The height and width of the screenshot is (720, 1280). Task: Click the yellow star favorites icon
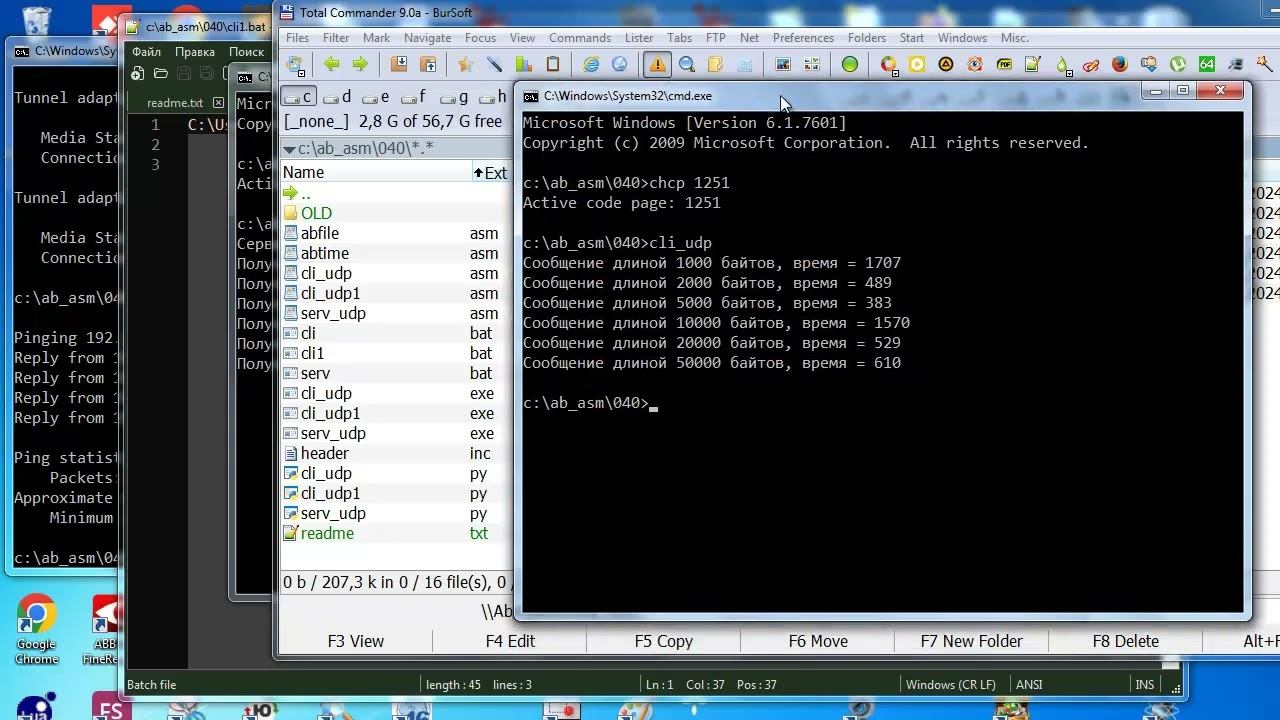tap(465, 64)
